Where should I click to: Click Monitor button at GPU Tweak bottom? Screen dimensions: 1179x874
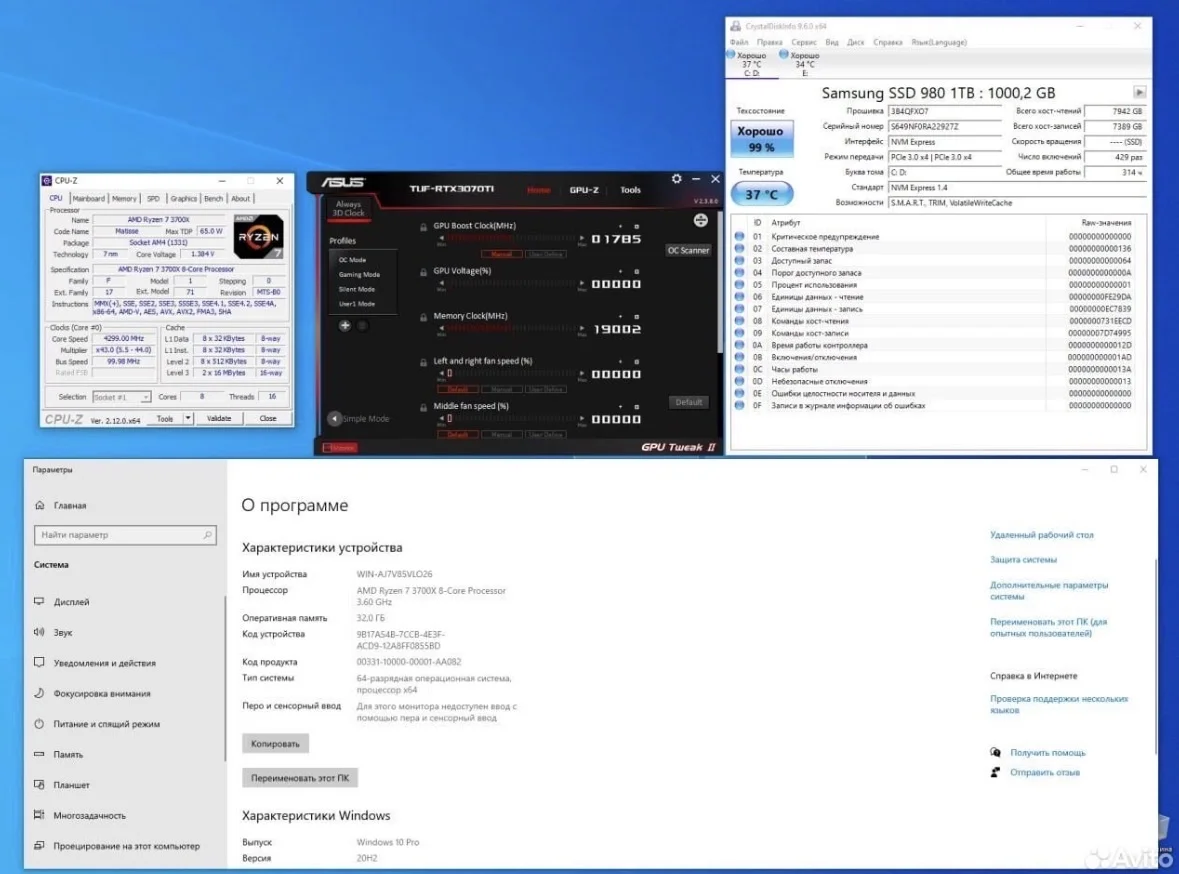pyautogui.click(x=341, y=448)
